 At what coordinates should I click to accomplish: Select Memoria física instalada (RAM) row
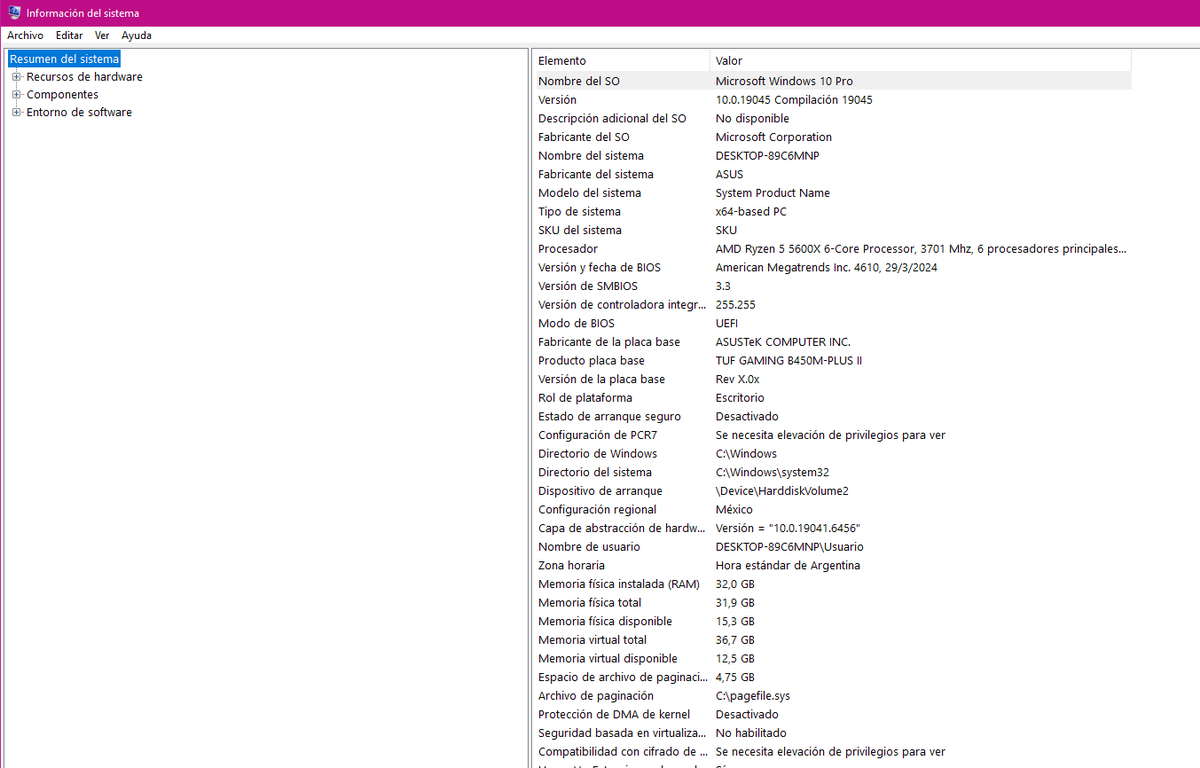(x=832, y=584)
